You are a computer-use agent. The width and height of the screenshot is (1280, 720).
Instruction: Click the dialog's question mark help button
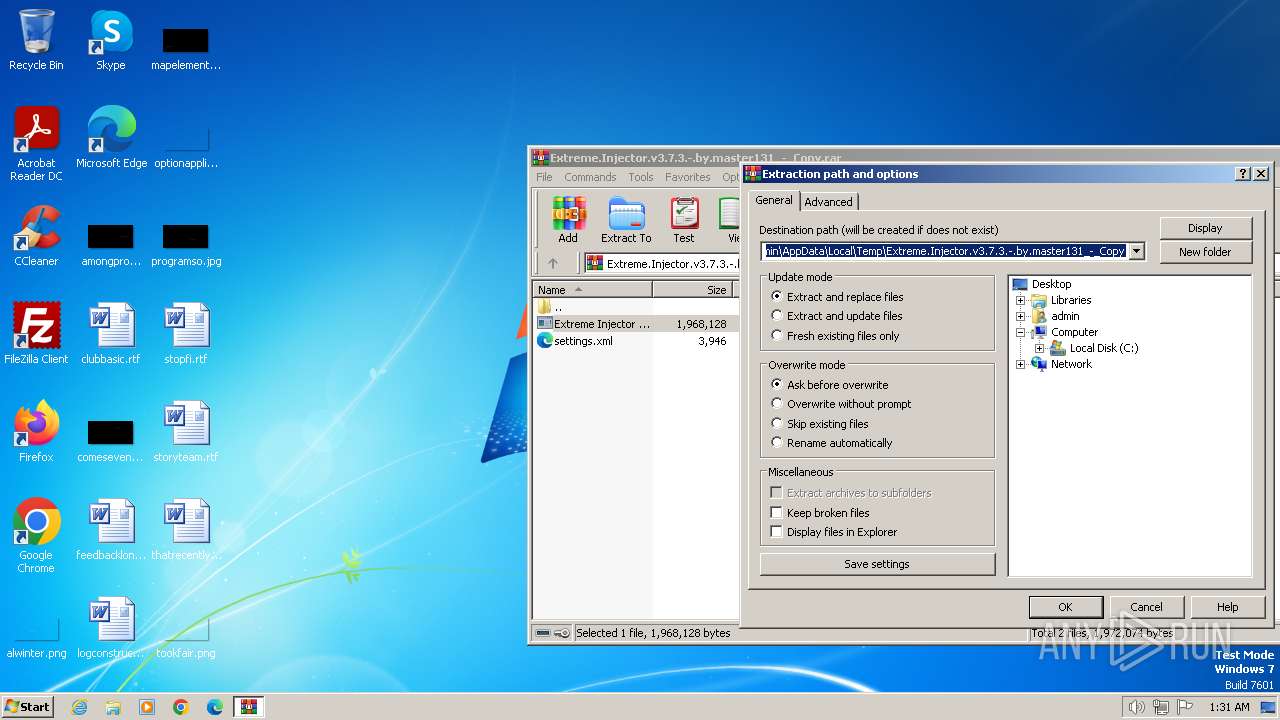point(1243,174)
